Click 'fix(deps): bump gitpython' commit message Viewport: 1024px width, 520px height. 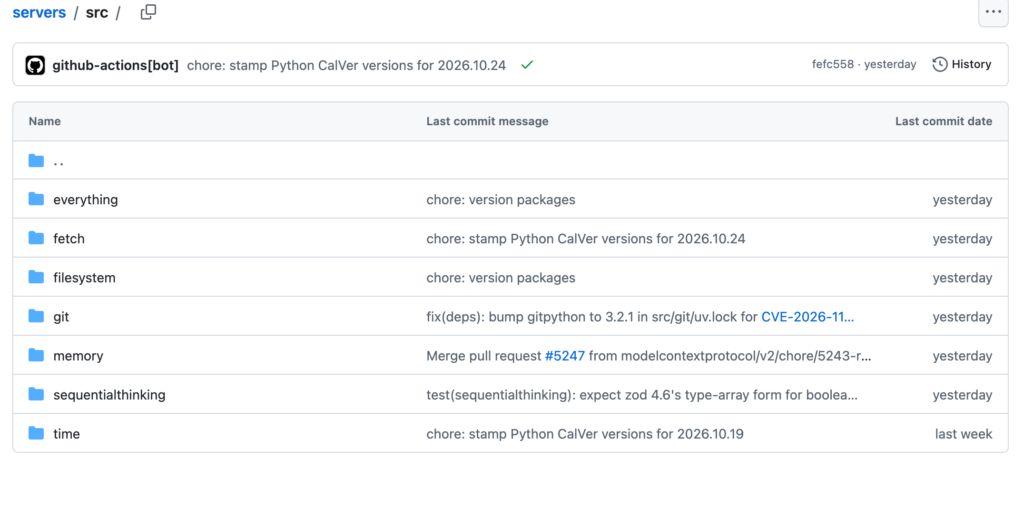click(x=592, y=317)
